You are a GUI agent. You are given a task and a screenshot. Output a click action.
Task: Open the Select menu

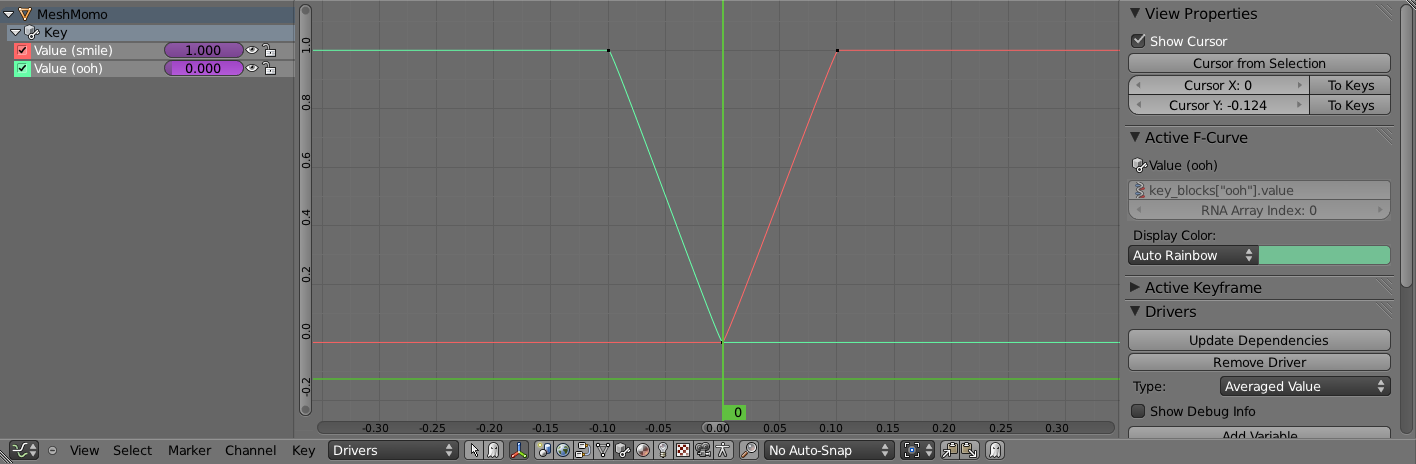(x=133, y=450)
